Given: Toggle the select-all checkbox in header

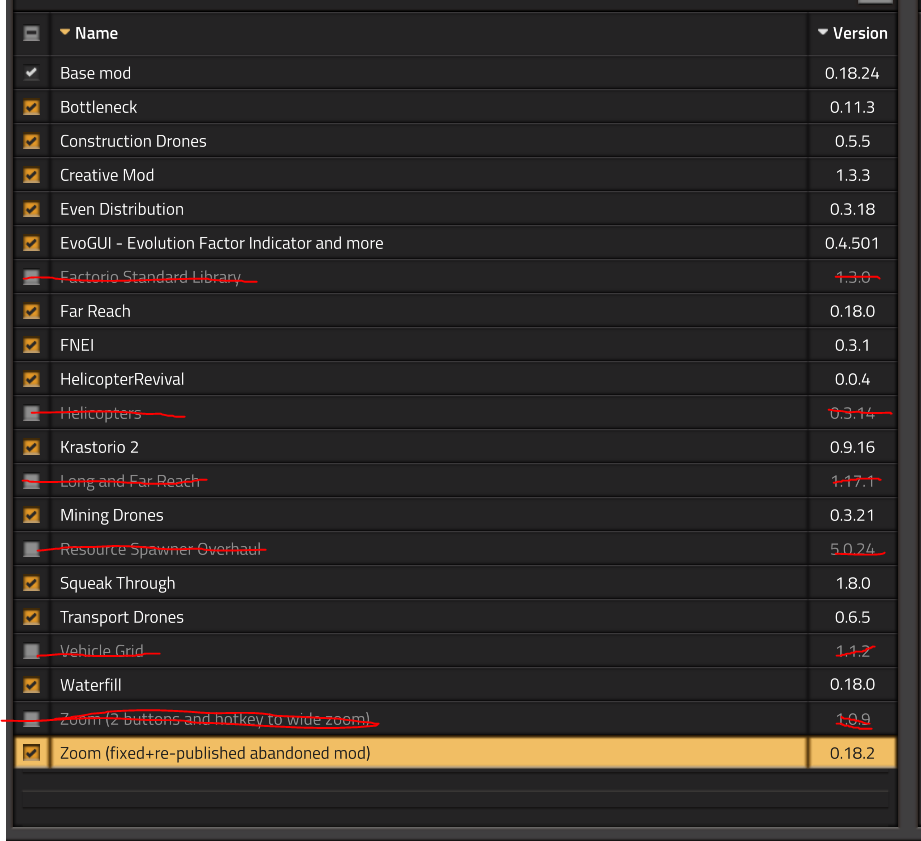Looking at the screenshot, I should pyautogui.click(x=32, y=33).
